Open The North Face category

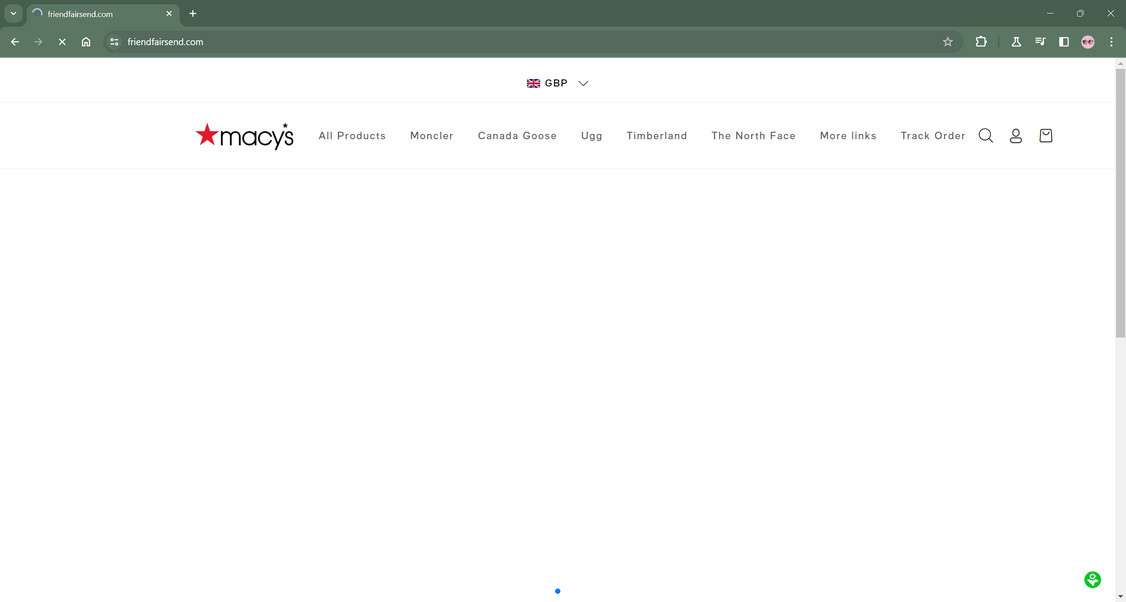pos(753,136)
